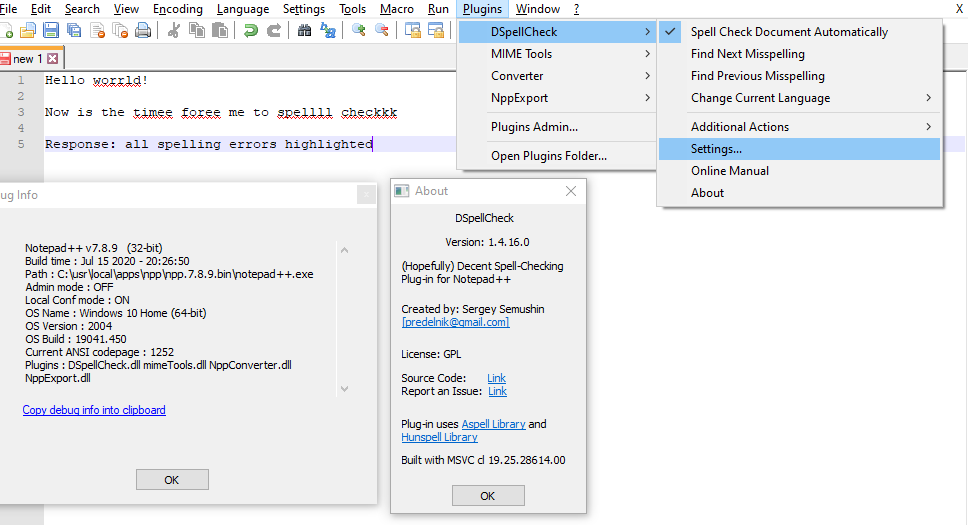
Task: Click the Save file floppy icon
Action: (x=51, y=30)
